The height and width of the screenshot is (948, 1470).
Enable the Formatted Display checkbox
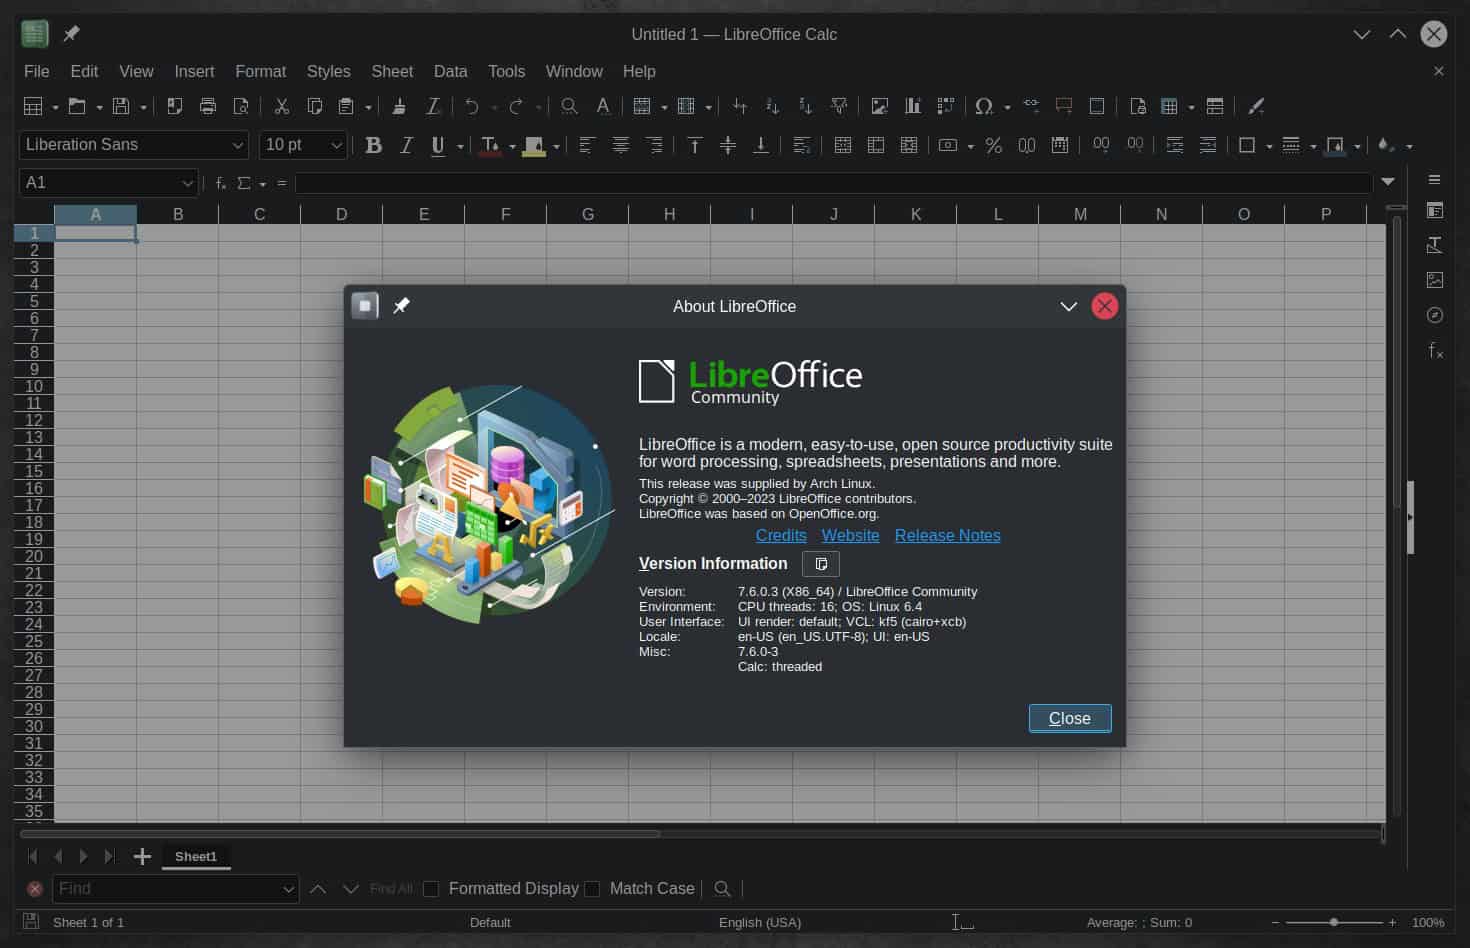point(431,889)
